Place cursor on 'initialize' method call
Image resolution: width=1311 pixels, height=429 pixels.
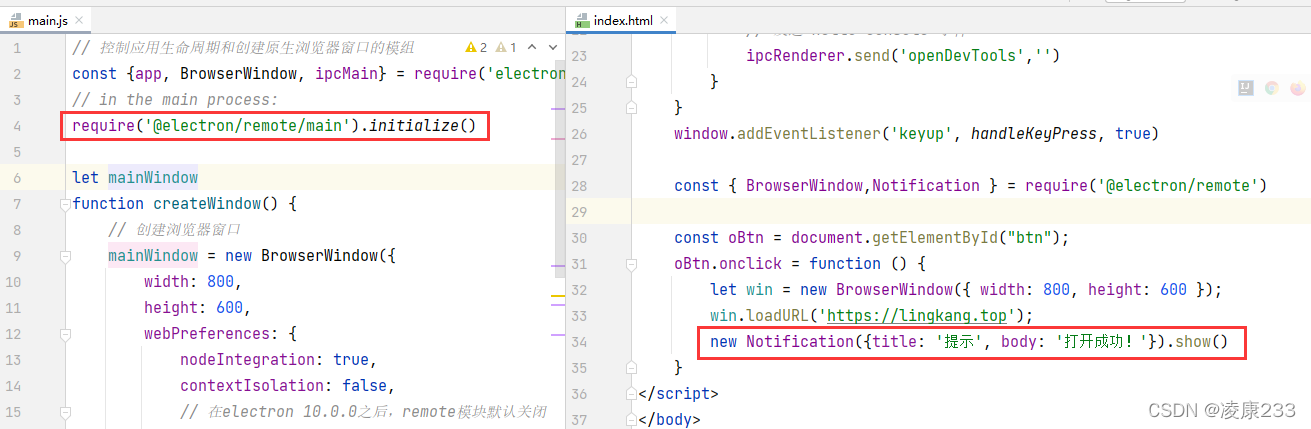[415, 126]
